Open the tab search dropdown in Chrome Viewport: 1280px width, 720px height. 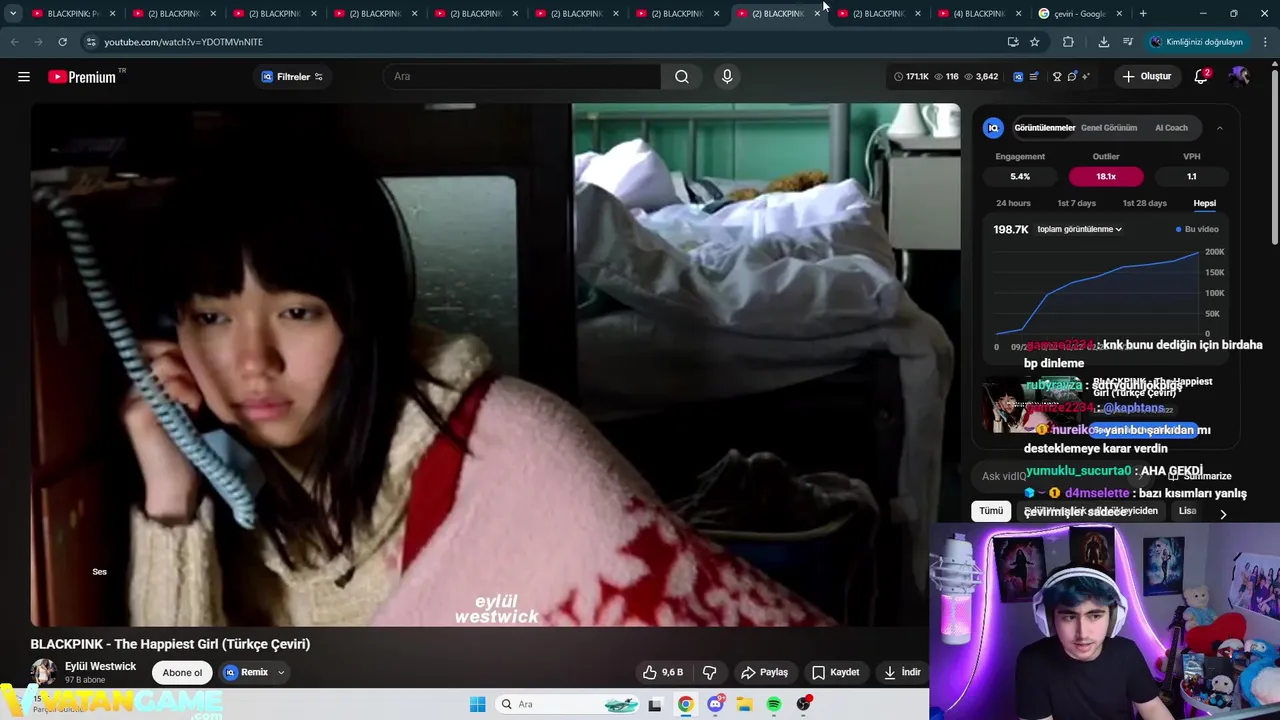pos(13,13)
